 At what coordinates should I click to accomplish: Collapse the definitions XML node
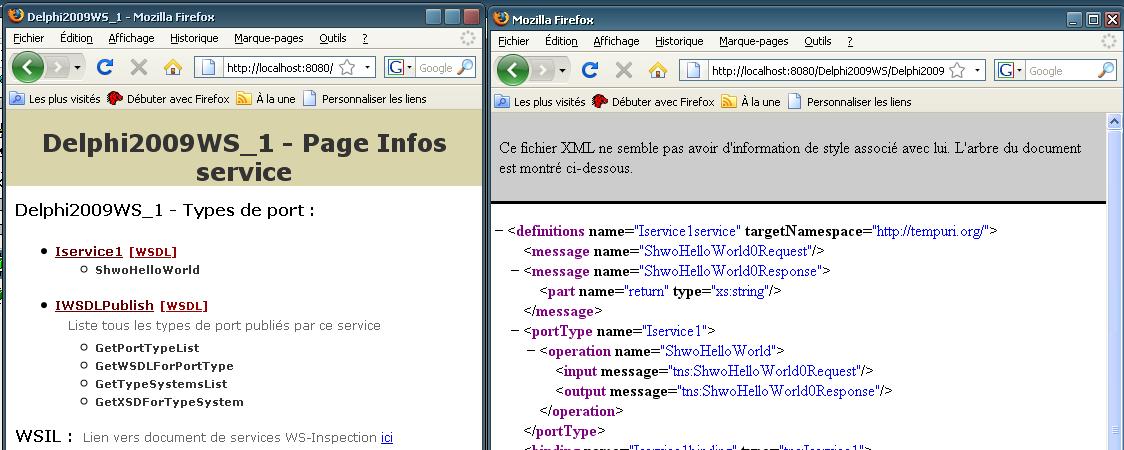(x=499, y=231)
